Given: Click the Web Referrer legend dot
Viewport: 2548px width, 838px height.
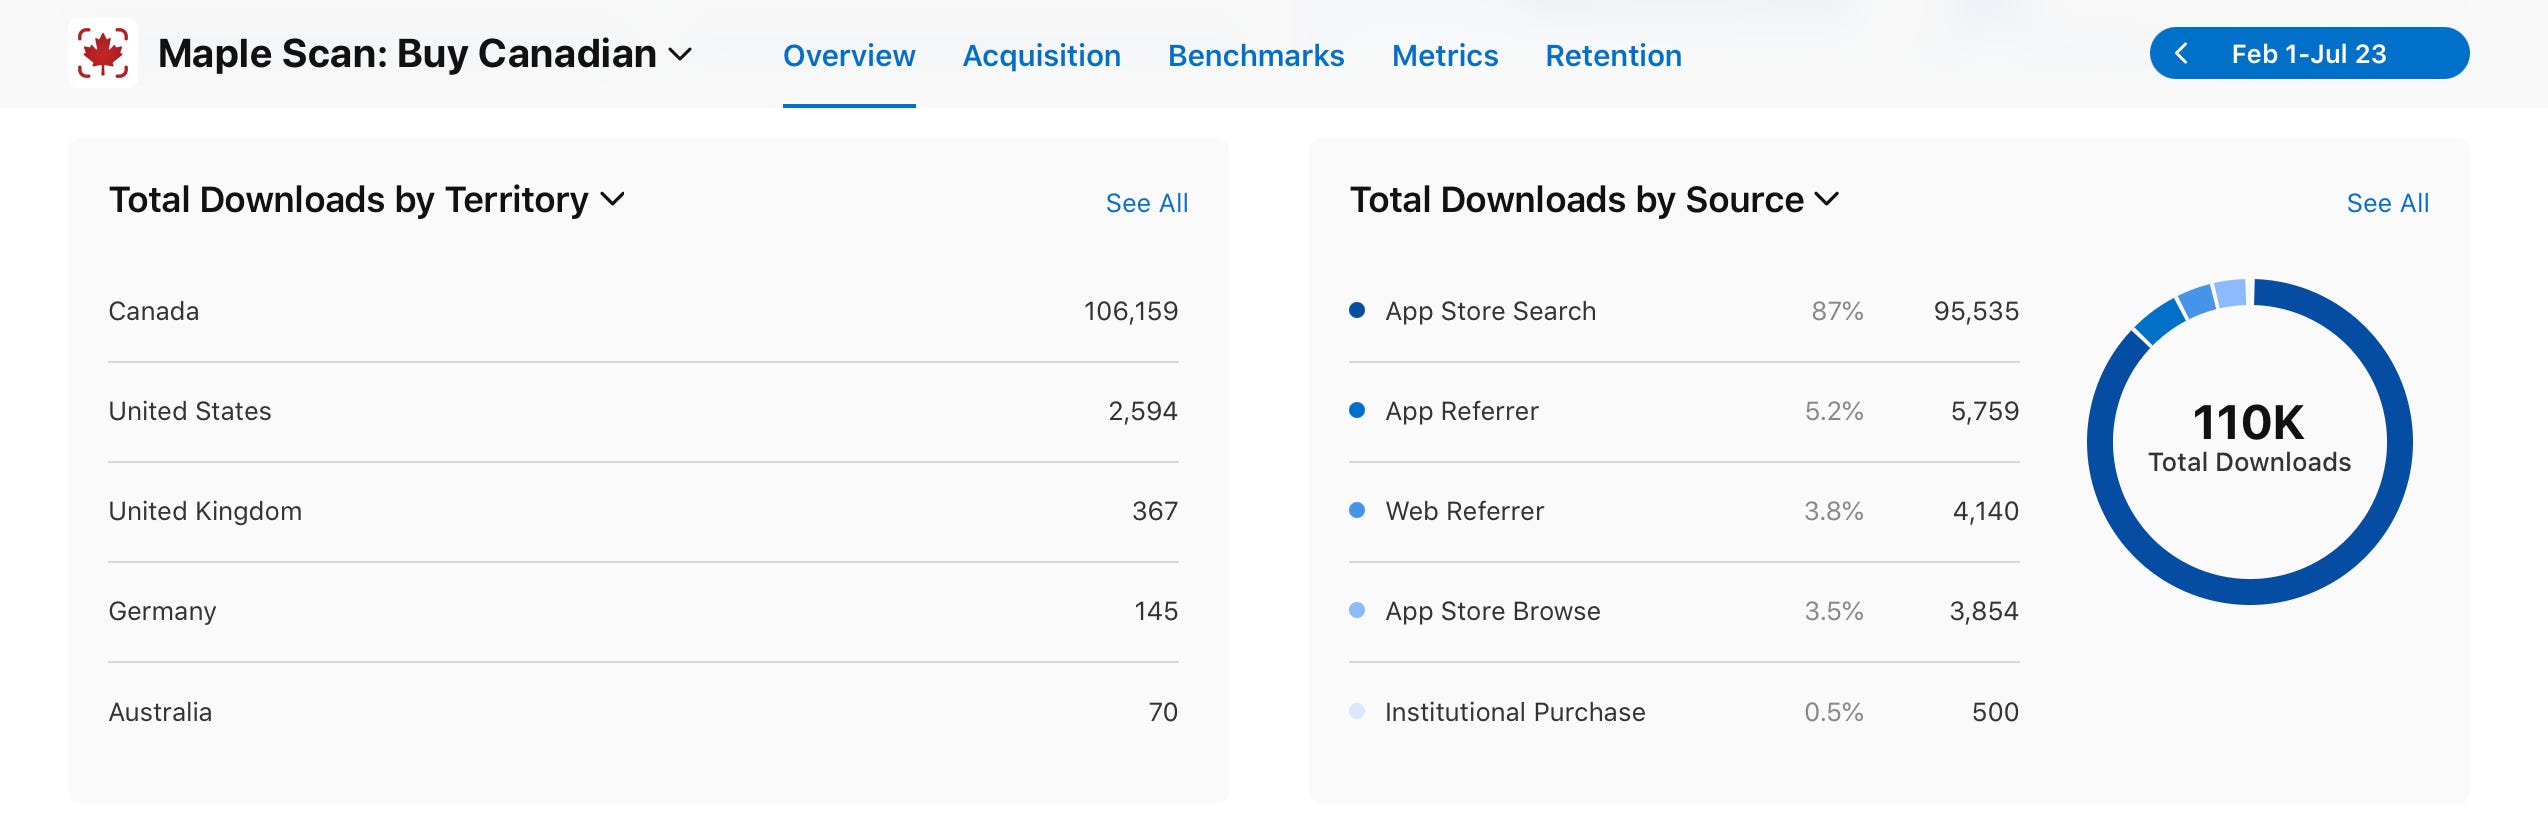Looking at the screenshot, I should [x=1357, y=510].
